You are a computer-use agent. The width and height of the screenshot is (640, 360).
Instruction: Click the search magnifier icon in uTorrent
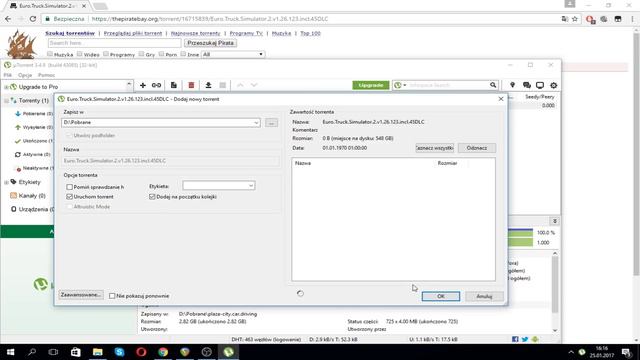tap(493, 85)
